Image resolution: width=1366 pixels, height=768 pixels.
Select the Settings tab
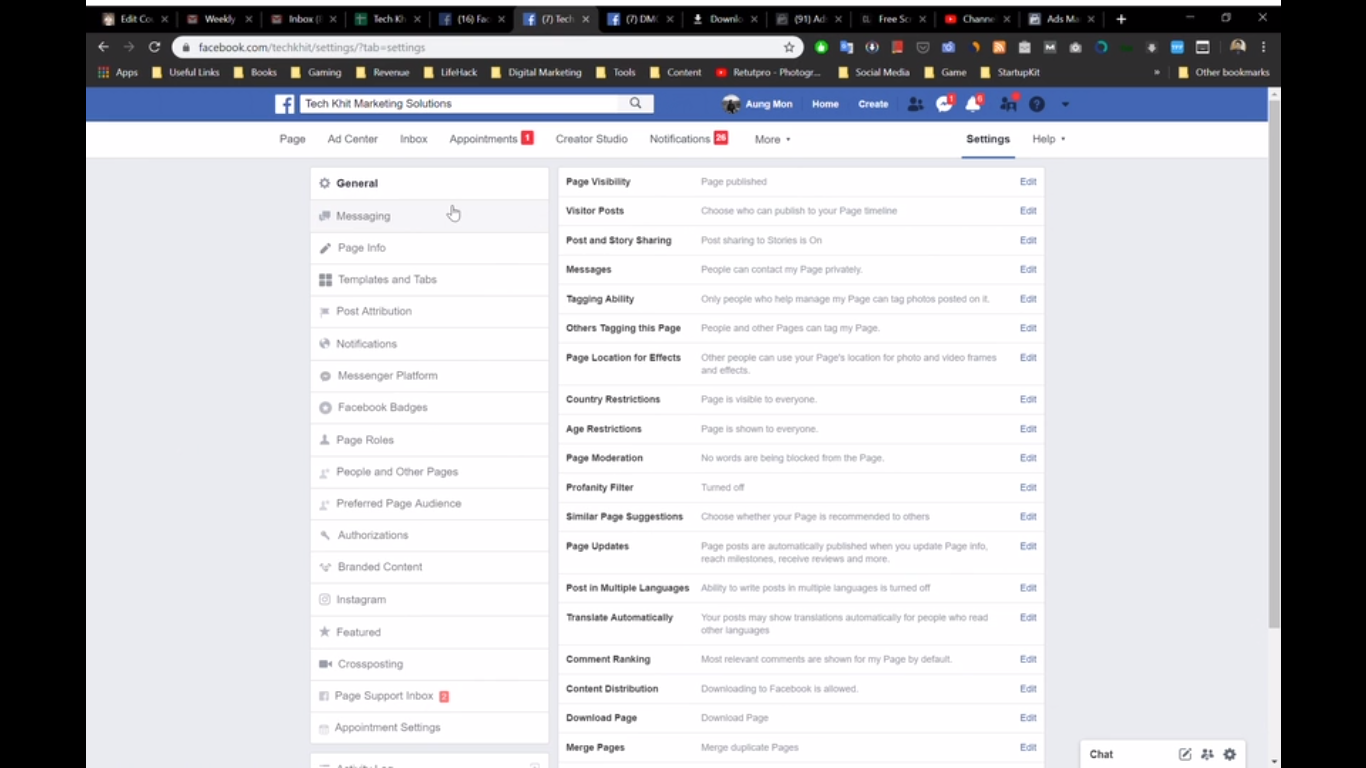988,139
